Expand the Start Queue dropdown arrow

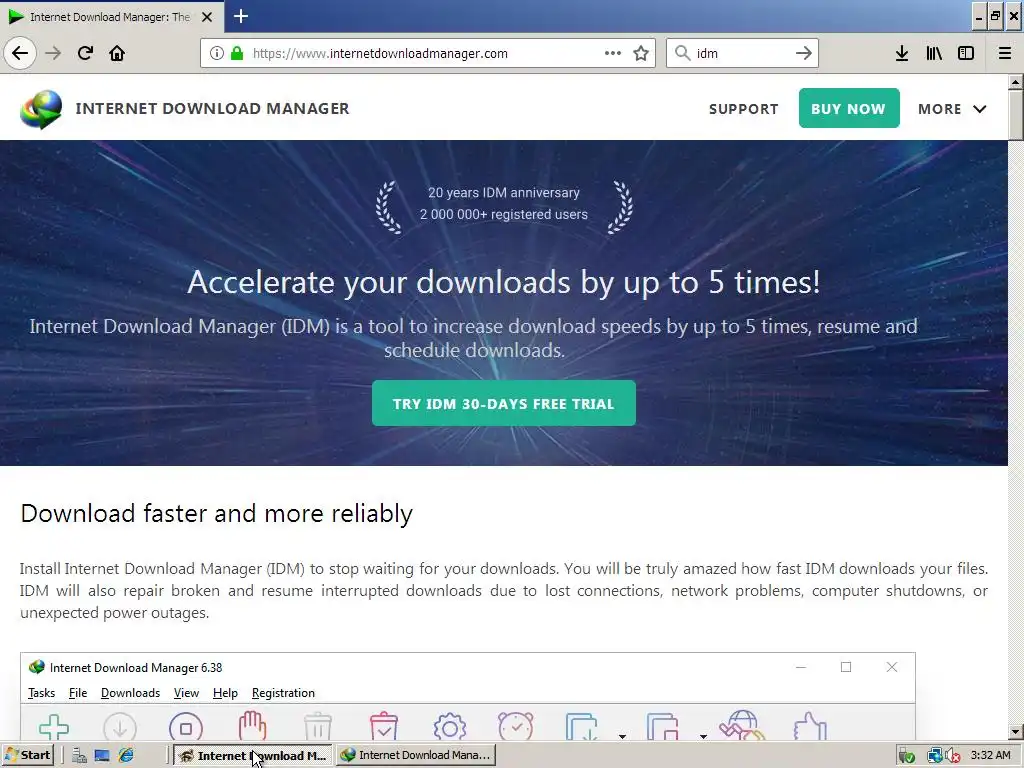(x=622, y=736)
